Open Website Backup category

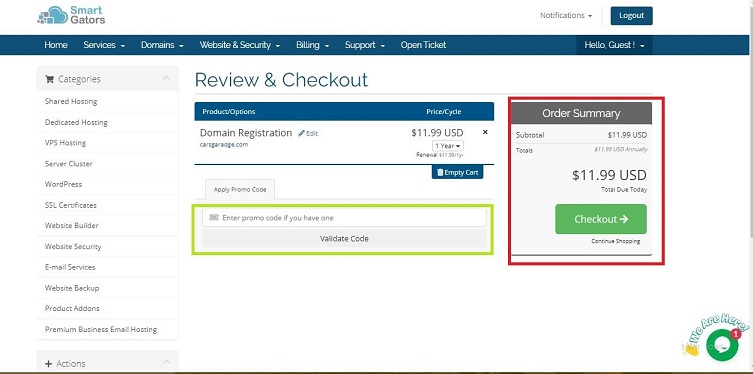click(x=72, y=288)
